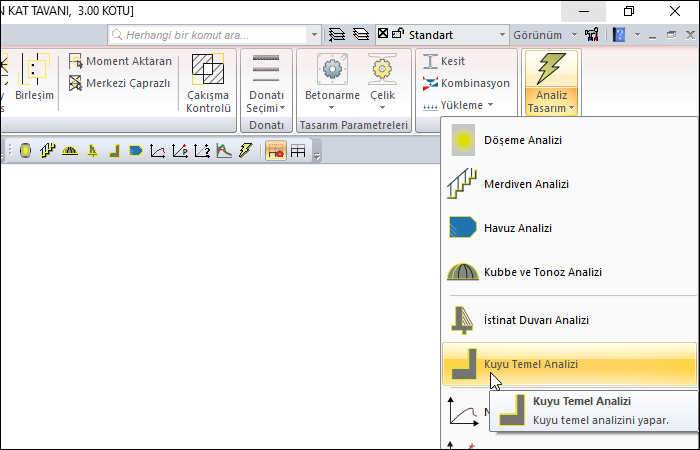Click the Çelik design parameters icon

[x=381, y=72]
